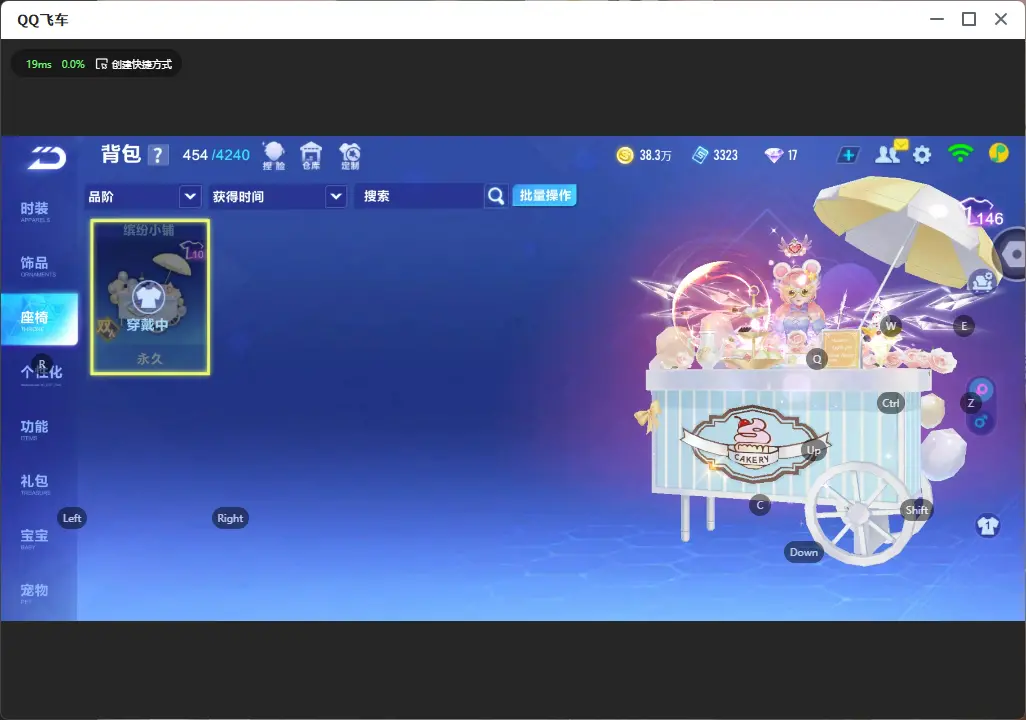Switch to the 时装 tab
Viewport: 1026px width, 720px height.
(x=35, y=211)
